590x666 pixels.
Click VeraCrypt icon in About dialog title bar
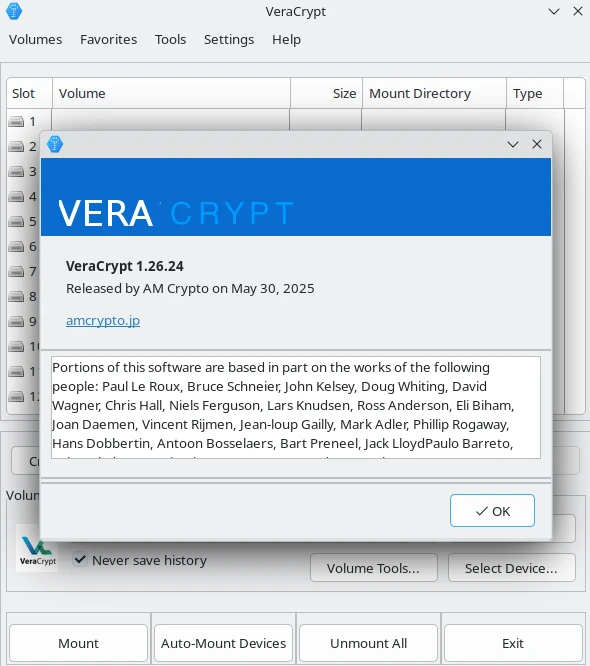pyautogui.click(x=55, y=144)
